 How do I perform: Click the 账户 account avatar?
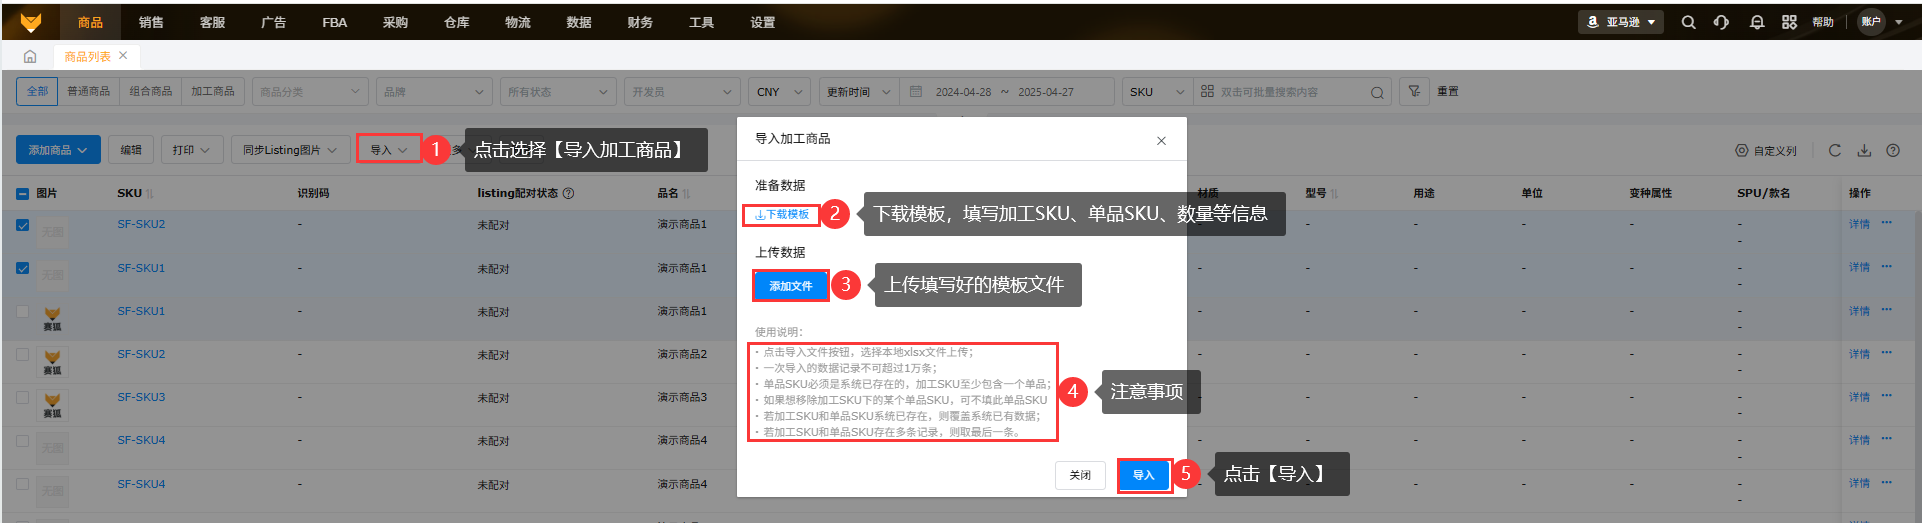(1871, 22)
